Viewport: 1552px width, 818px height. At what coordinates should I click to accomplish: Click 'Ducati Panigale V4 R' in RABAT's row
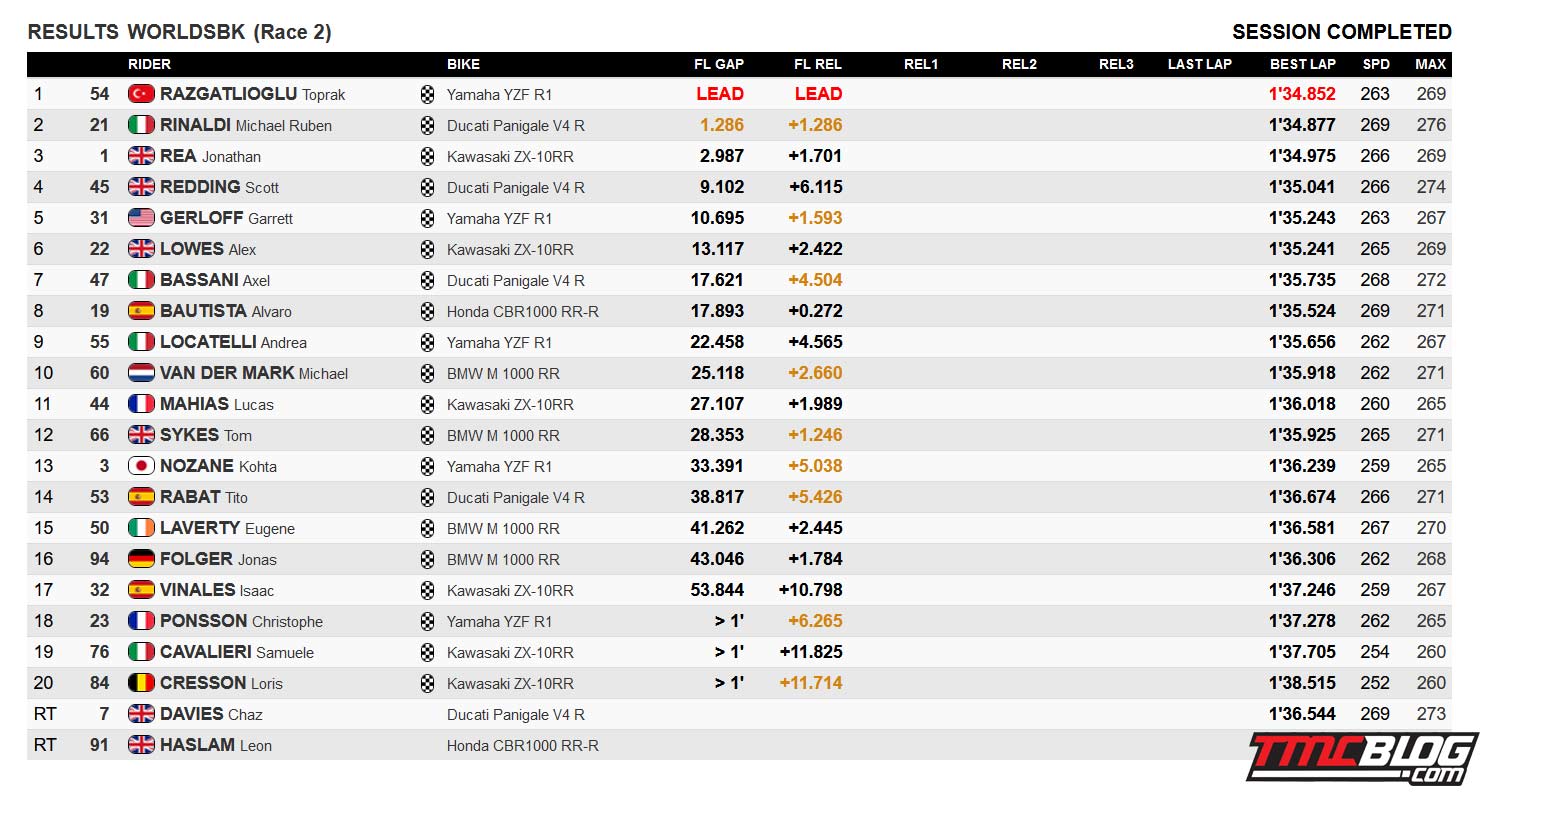[x=516, y=498]
